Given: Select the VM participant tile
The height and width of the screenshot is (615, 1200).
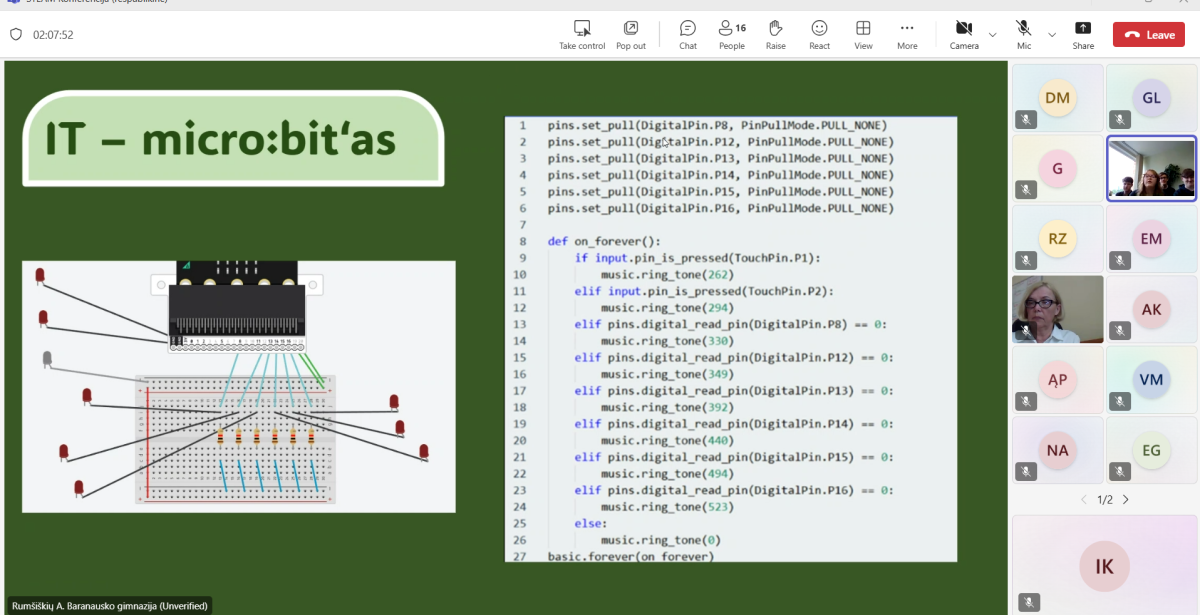Looking at the screenshot, I should [x=1152, y=380].
